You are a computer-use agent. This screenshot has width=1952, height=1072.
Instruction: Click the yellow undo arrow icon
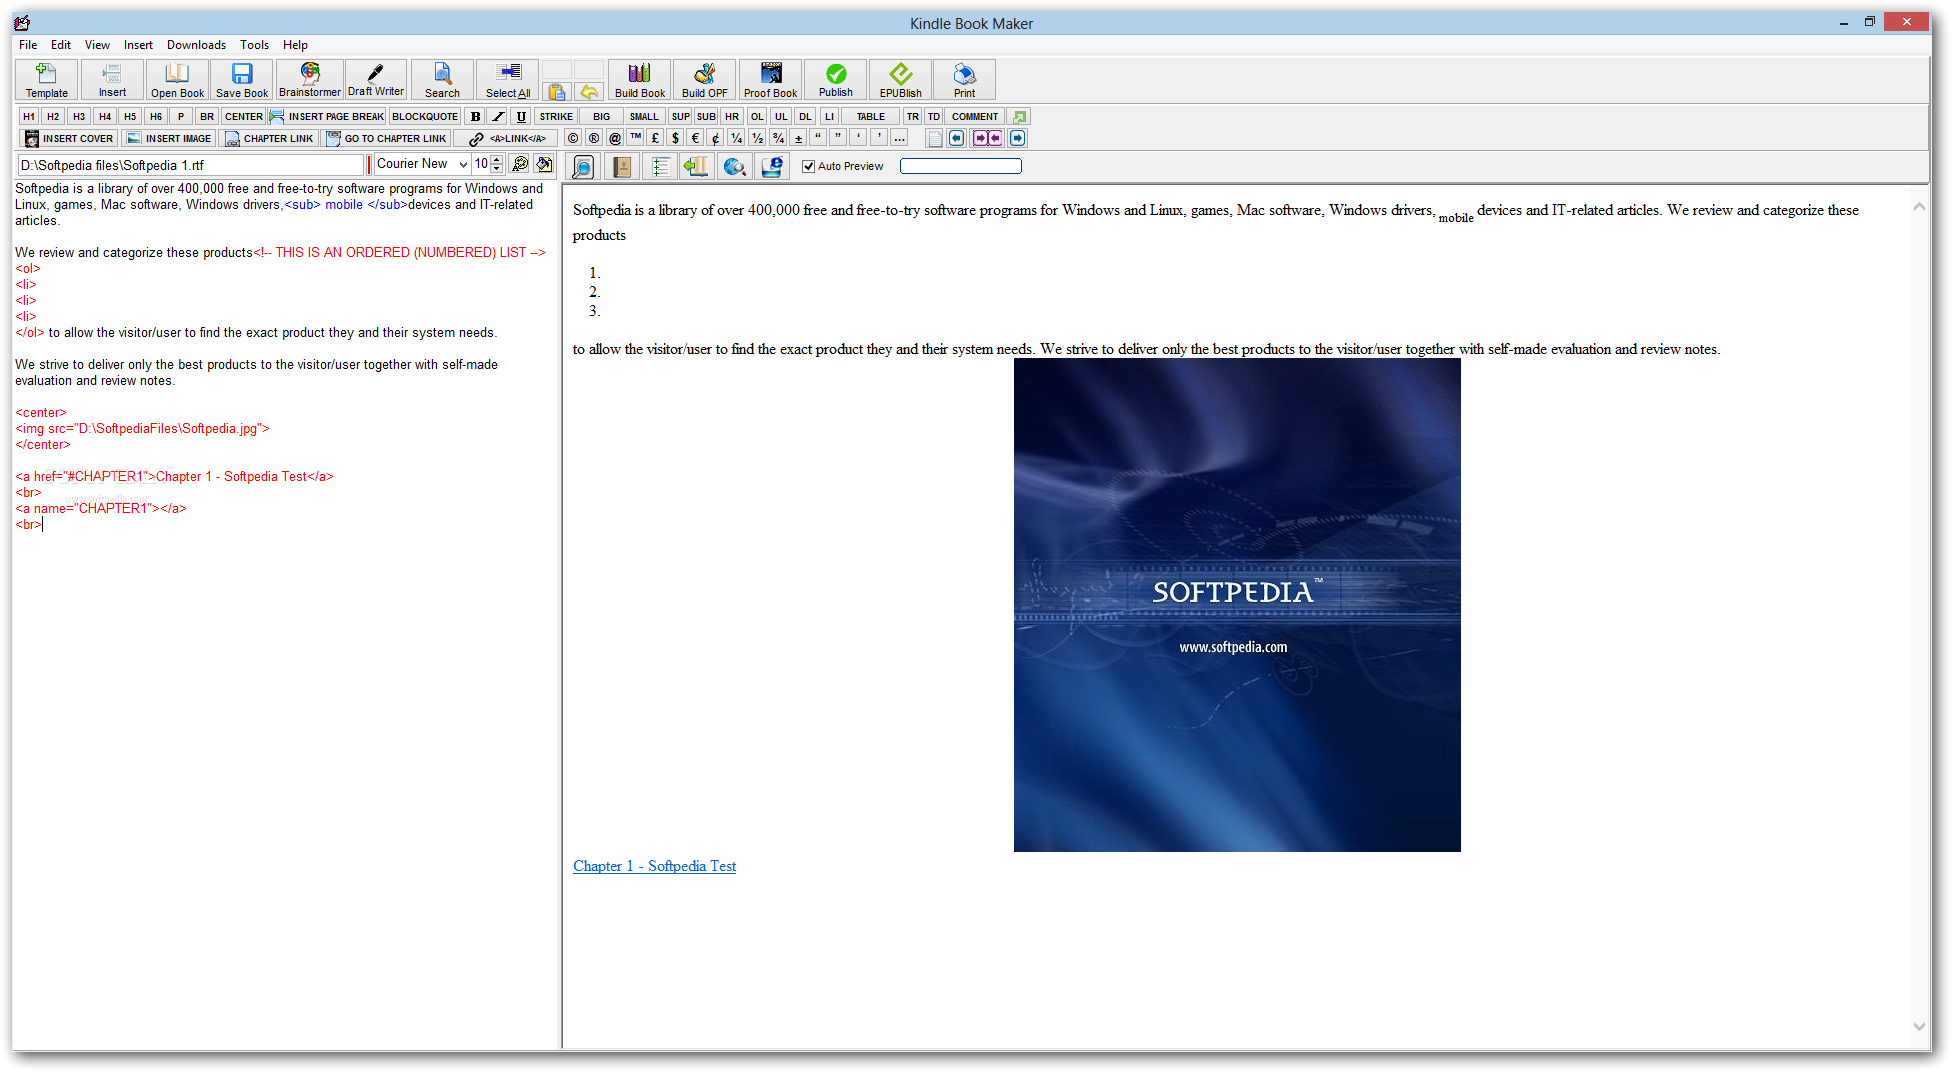tap(589, 92)
